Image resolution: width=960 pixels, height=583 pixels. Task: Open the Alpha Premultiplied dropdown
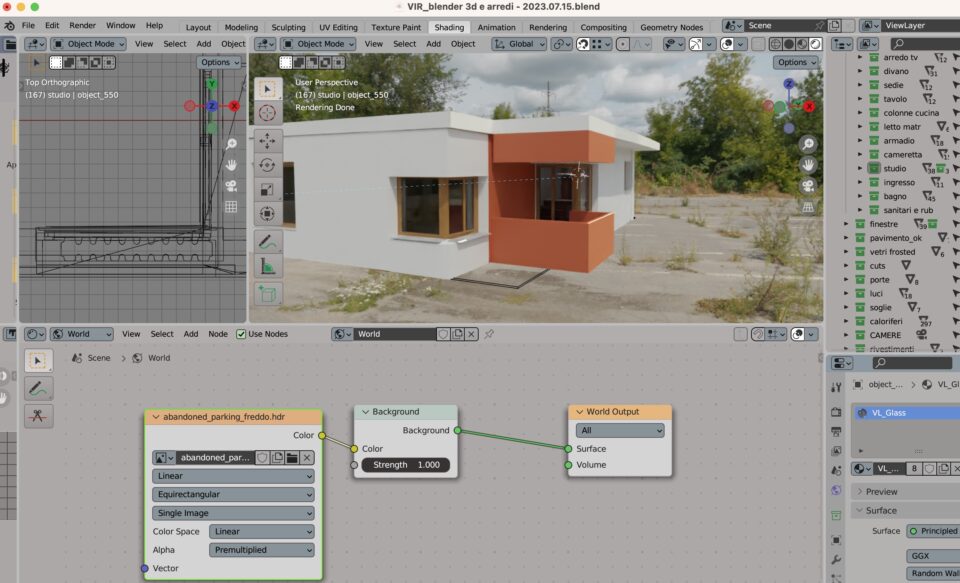pos(262,550)
